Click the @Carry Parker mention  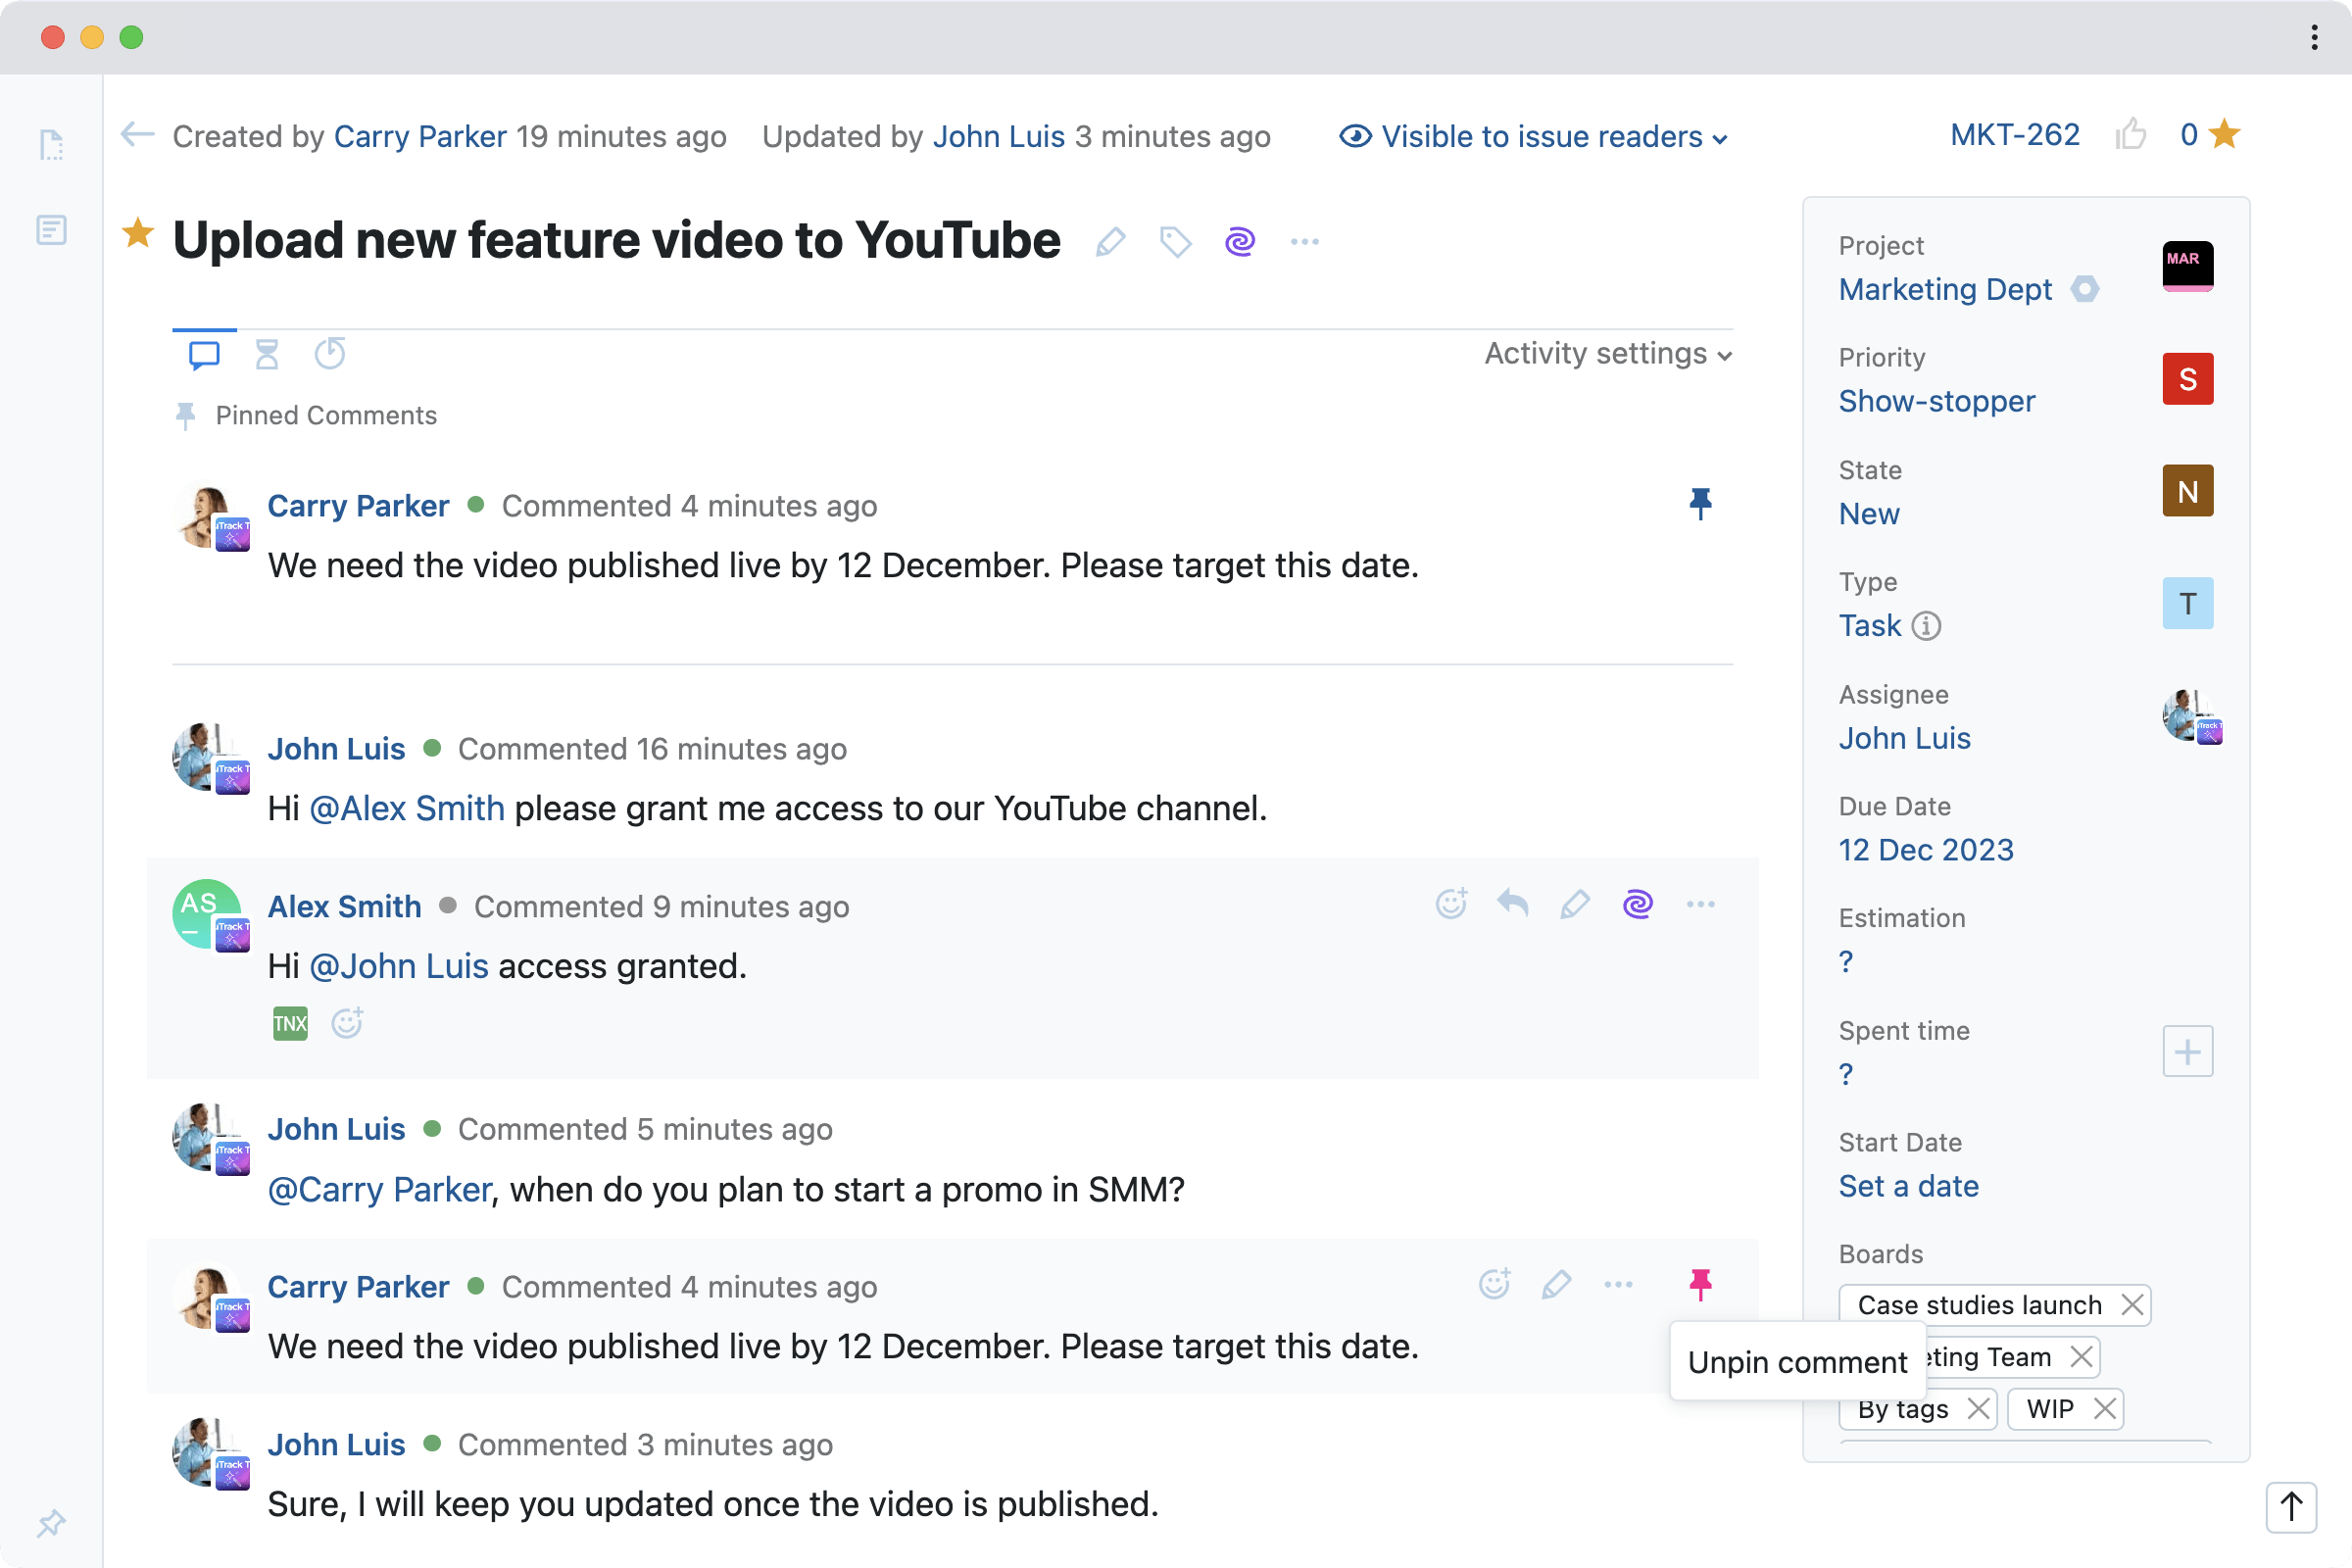coord(380,1189)
